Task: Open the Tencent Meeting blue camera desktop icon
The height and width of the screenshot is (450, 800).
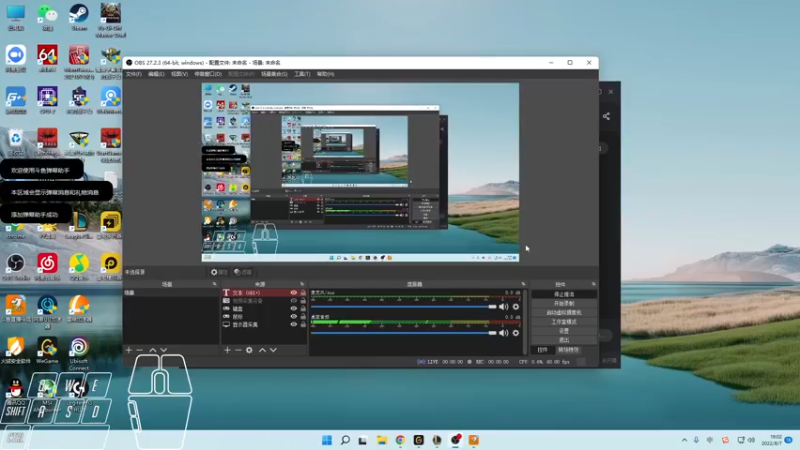Action: (x=16, y=59)
